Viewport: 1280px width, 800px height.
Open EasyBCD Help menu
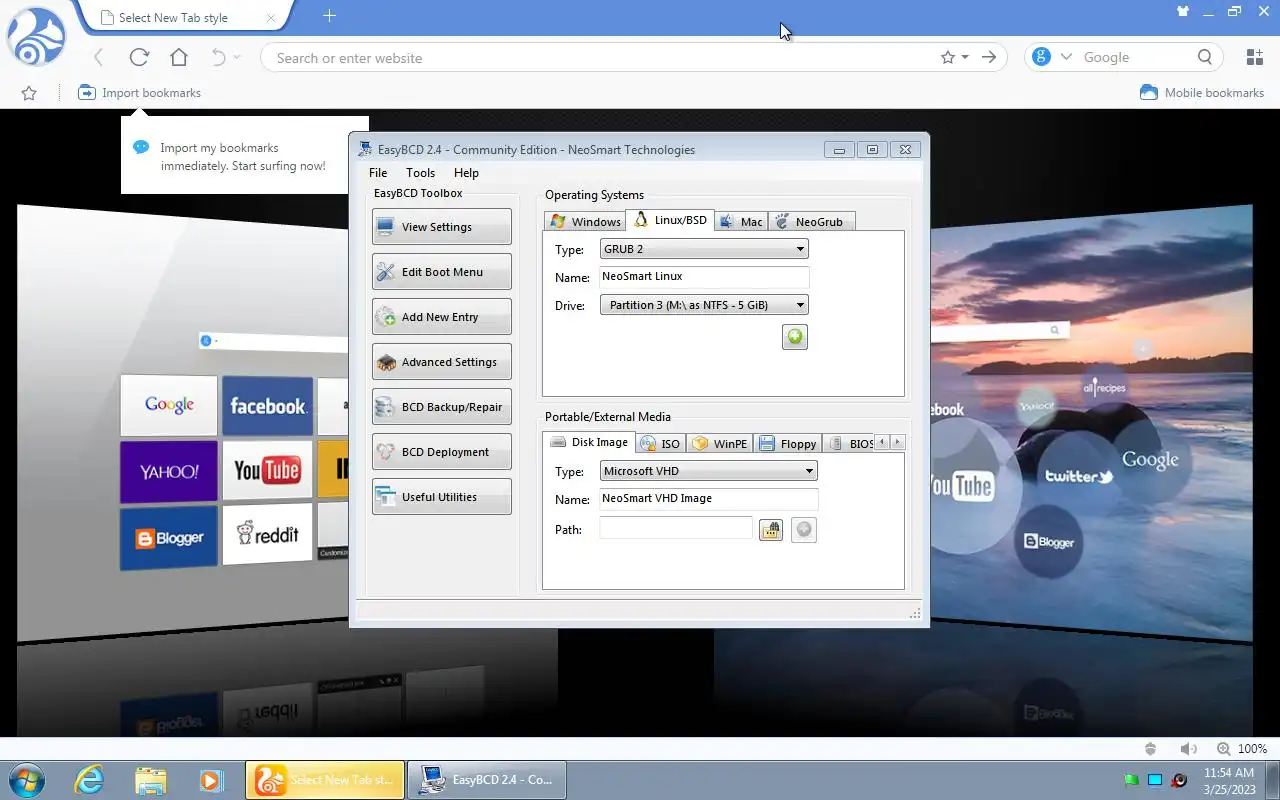point(466,173)
